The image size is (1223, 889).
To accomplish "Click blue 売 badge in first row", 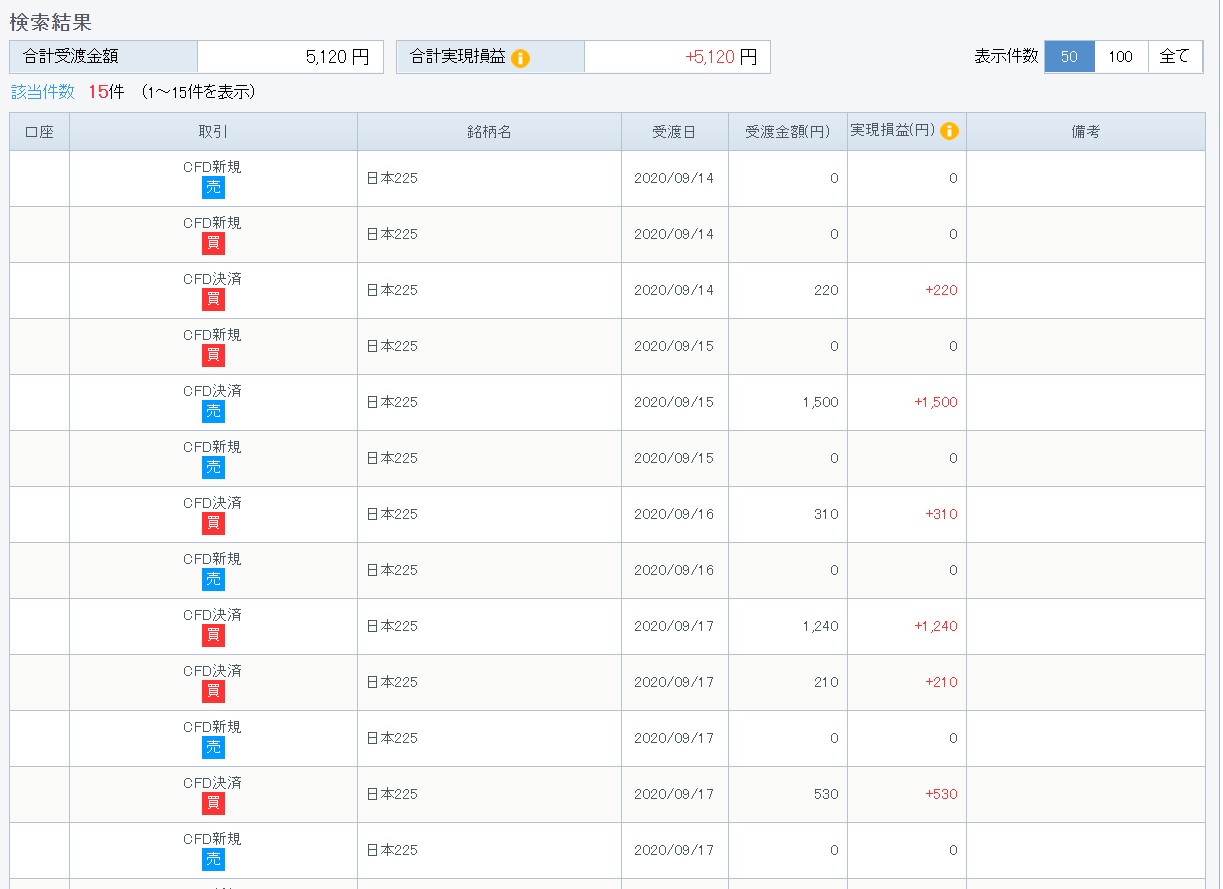I will point(213,188).
